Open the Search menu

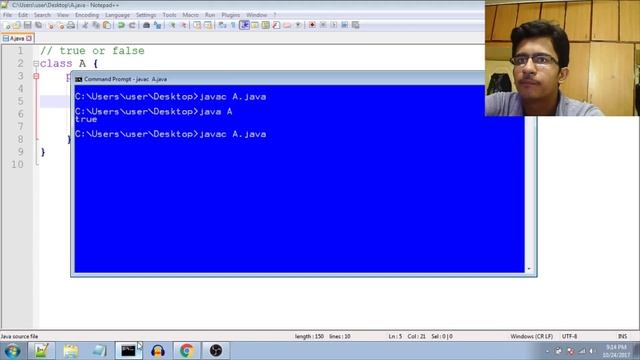point(42,15)
